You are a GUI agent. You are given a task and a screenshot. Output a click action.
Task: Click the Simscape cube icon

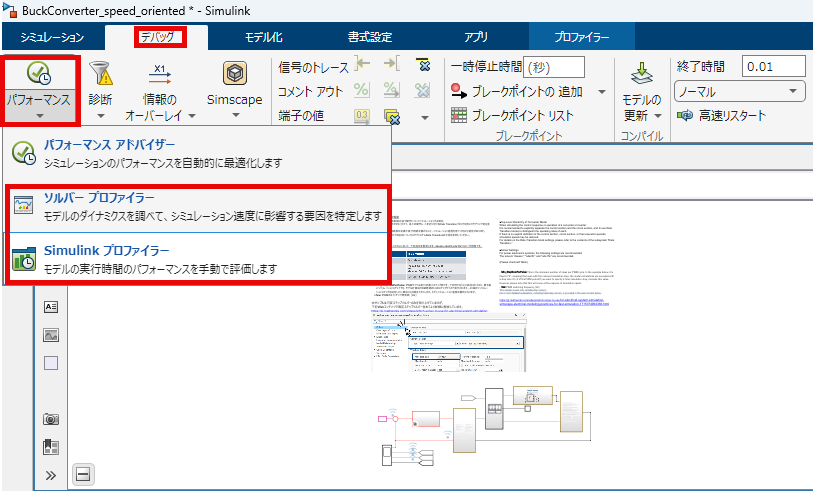point(234,74)
